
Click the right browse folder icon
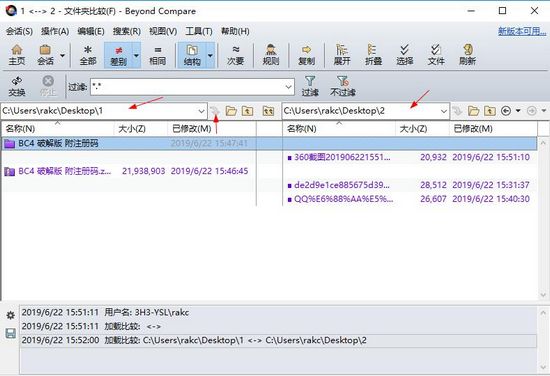coord(473,111)
